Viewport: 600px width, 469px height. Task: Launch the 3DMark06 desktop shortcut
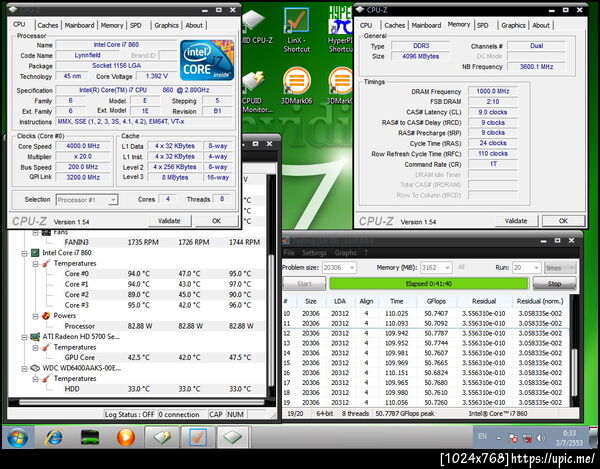pyautogui.click(x=297, y=86)
